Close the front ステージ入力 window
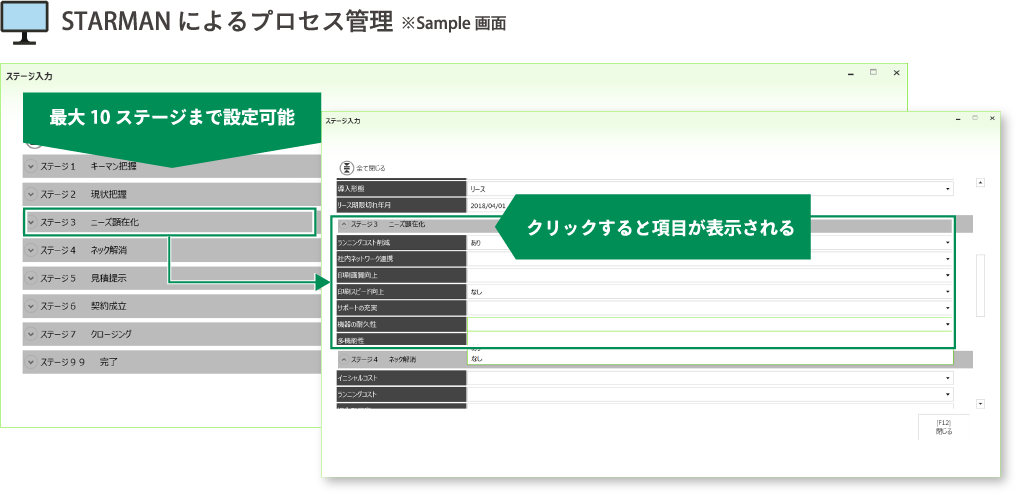Viewport: 1020px width, 497px height. (x=992, y=118)
